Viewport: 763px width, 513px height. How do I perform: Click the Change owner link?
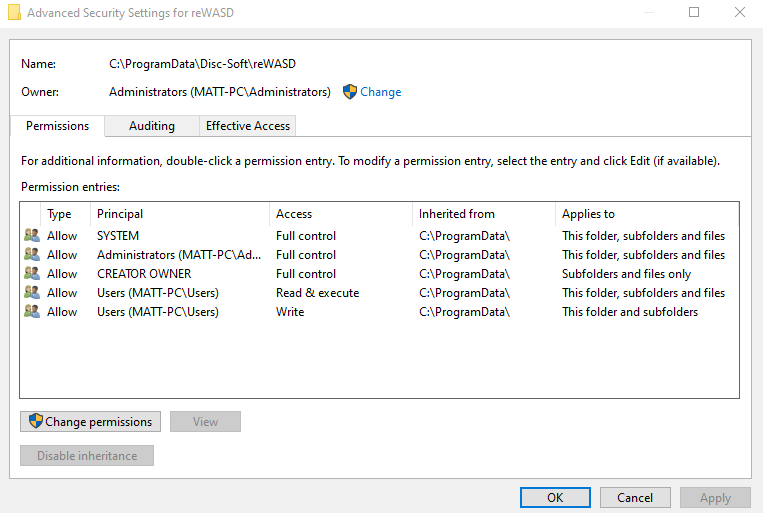tap(380, 92)
